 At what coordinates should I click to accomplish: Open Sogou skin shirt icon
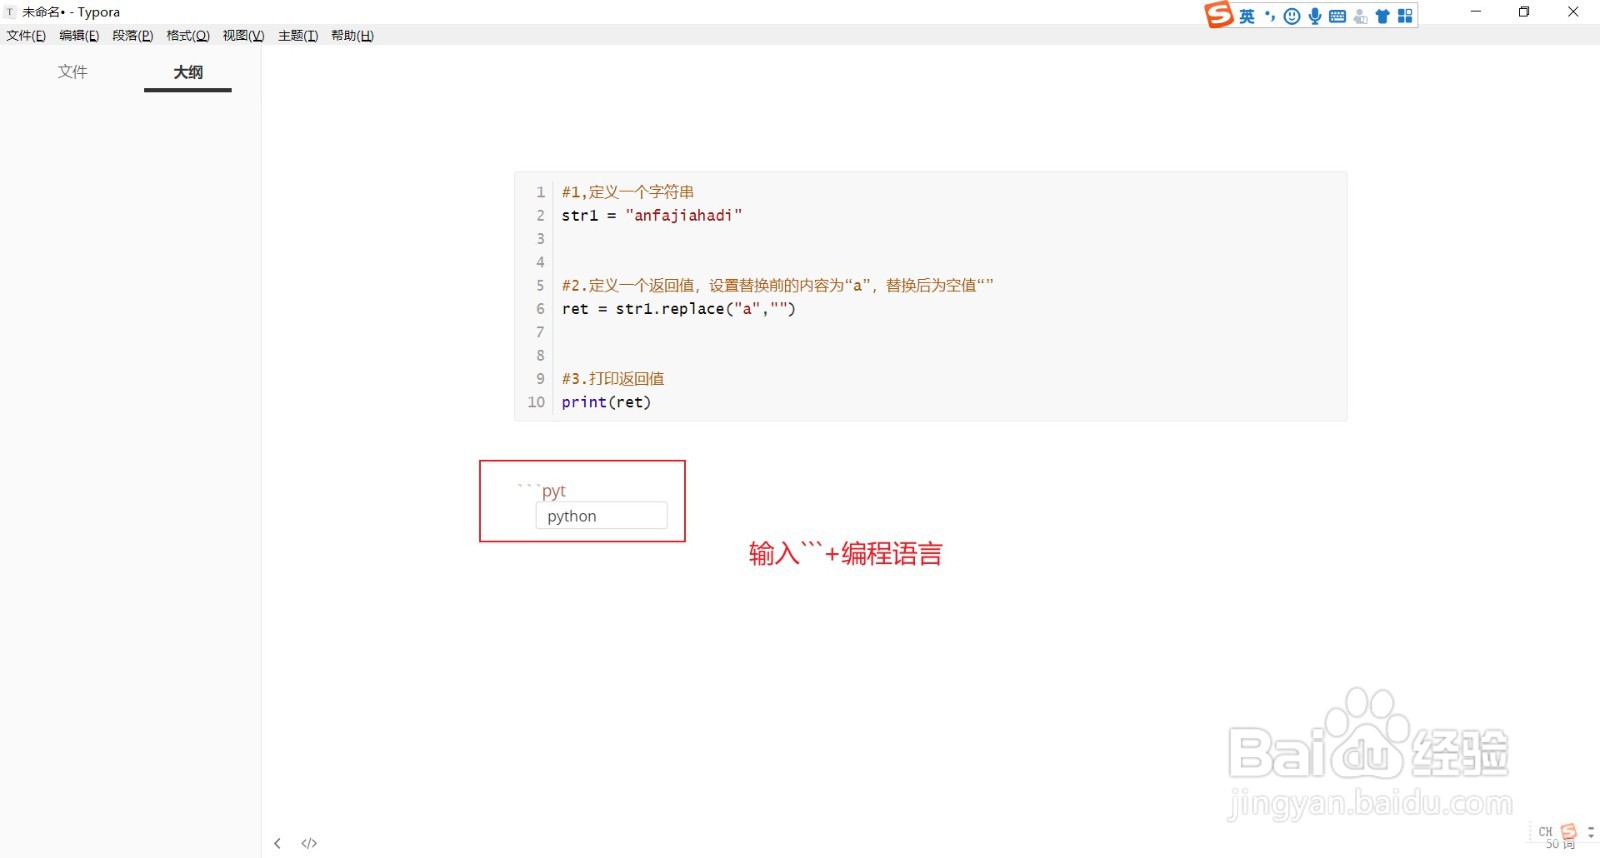coord(1383,16)
